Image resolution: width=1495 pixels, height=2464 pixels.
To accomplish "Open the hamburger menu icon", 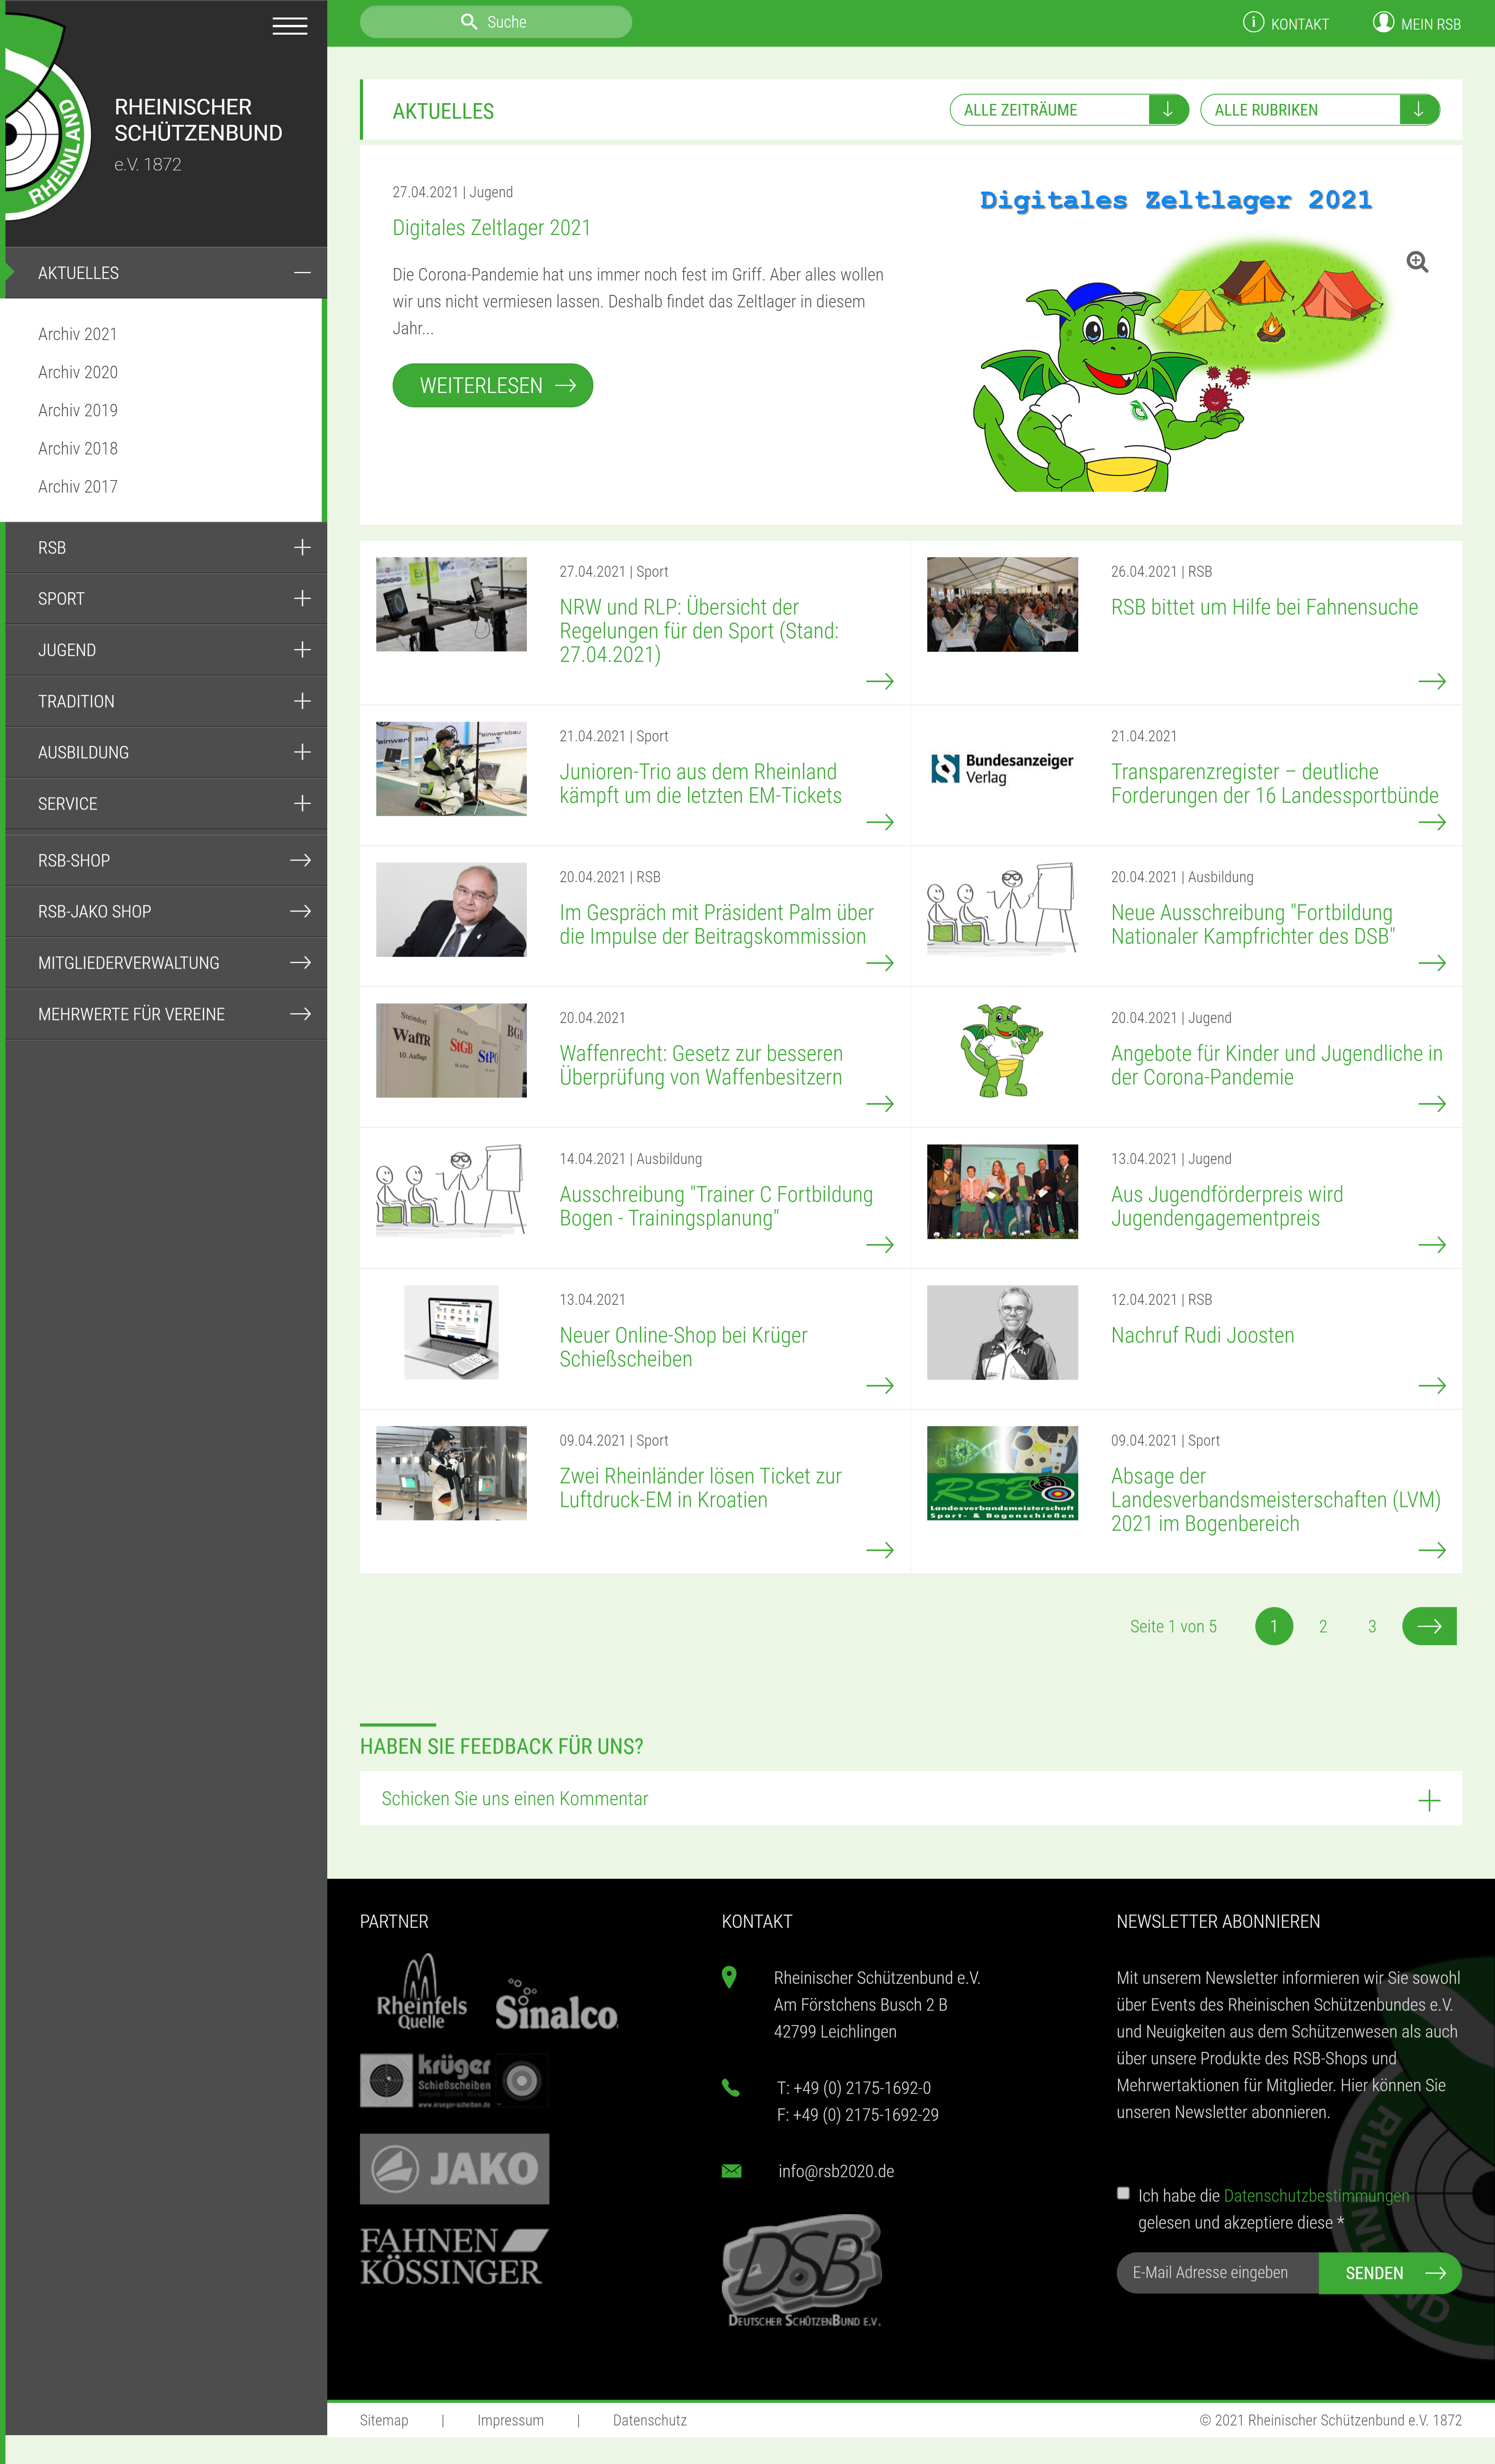I will (x=290, y=26).
